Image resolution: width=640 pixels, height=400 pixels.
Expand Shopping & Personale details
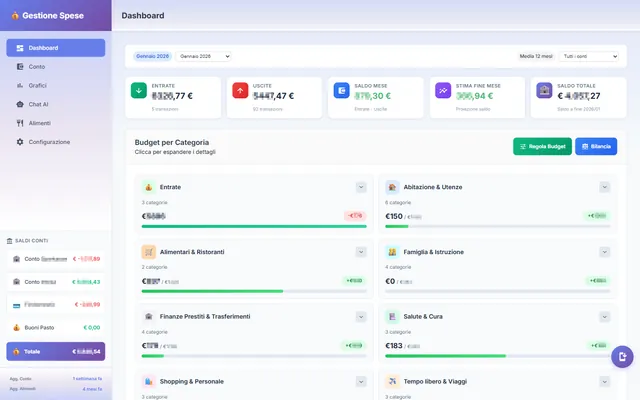(x=361, y=381)
